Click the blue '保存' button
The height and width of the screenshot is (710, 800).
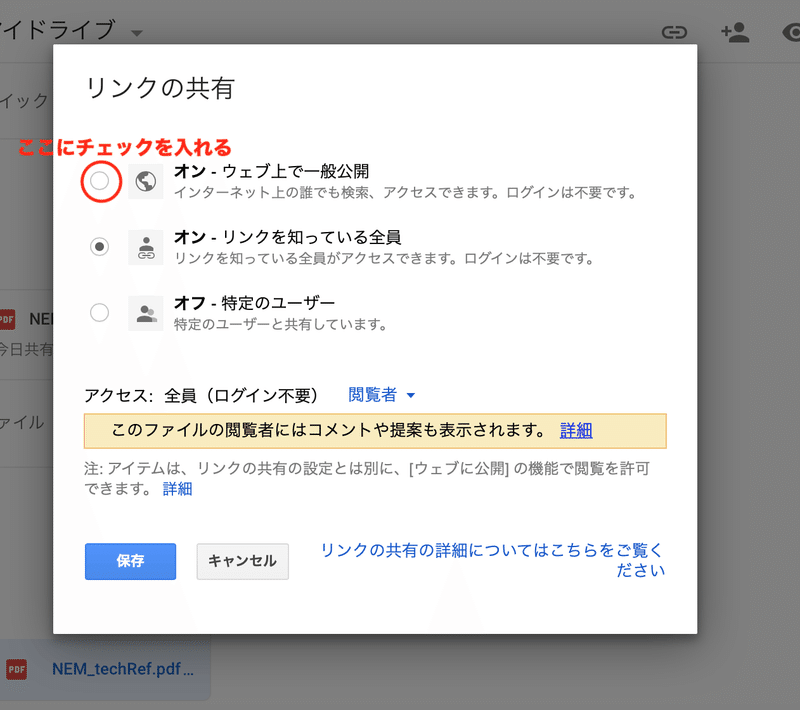[x=131, y=561]
